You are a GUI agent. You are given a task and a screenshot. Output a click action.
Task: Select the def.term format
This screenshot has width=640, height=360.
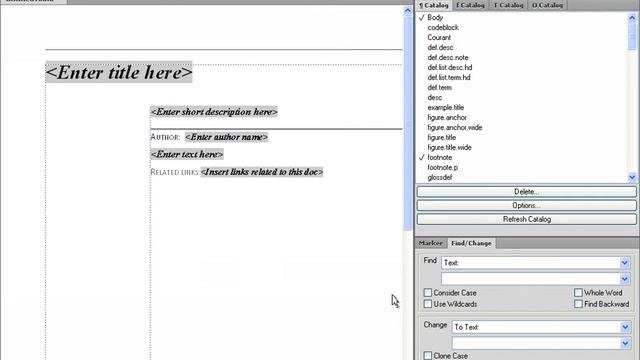click(440, 87)
